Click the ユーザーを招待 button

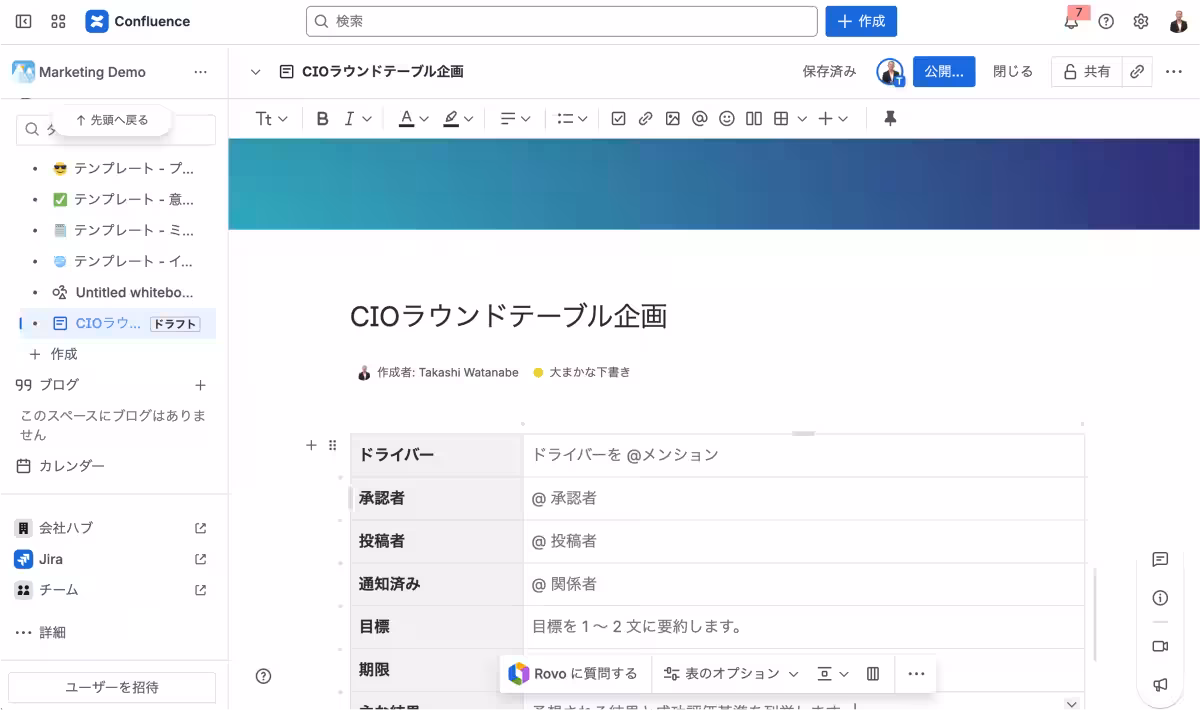coord(112,687)
